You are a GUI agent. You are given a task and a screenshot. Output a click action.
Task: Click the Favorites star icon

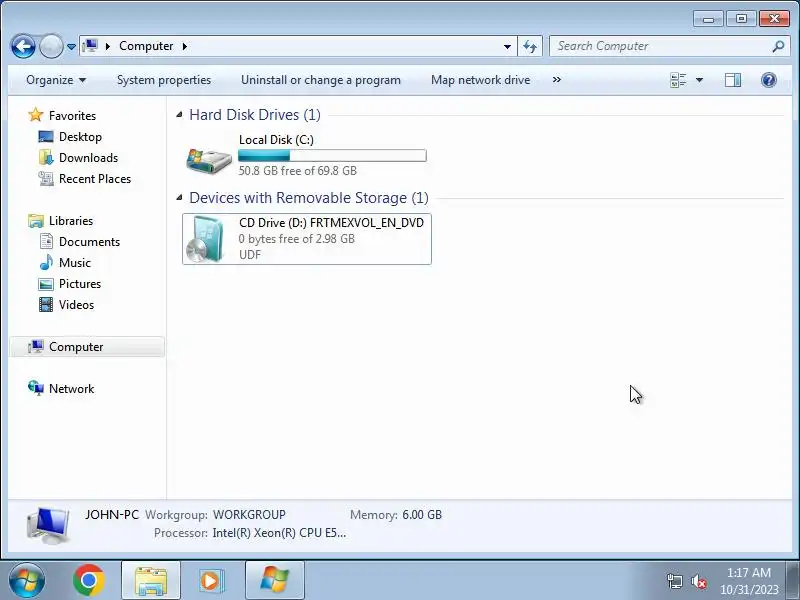pos(36,115)
